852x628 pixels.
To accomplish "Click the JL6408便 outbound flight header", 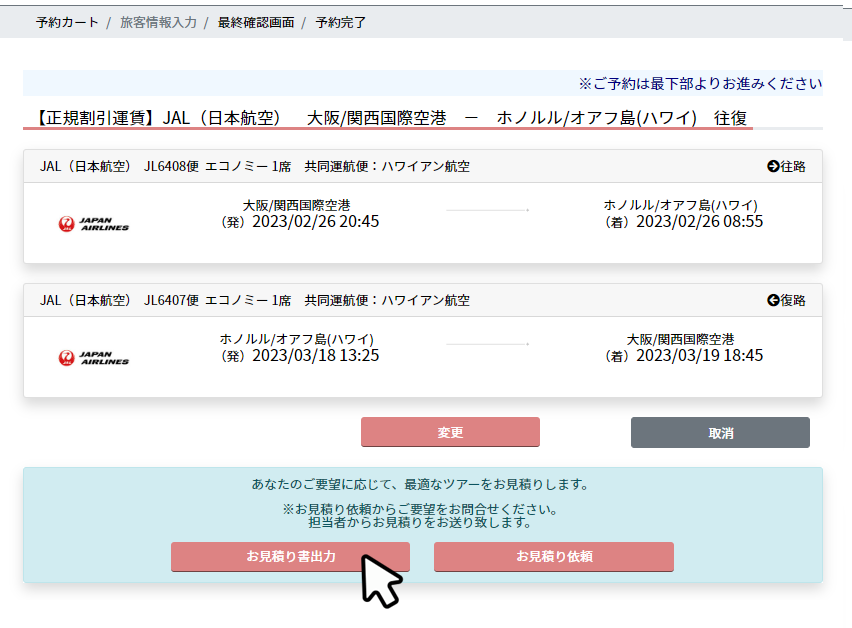I will (x=254, y=166).
